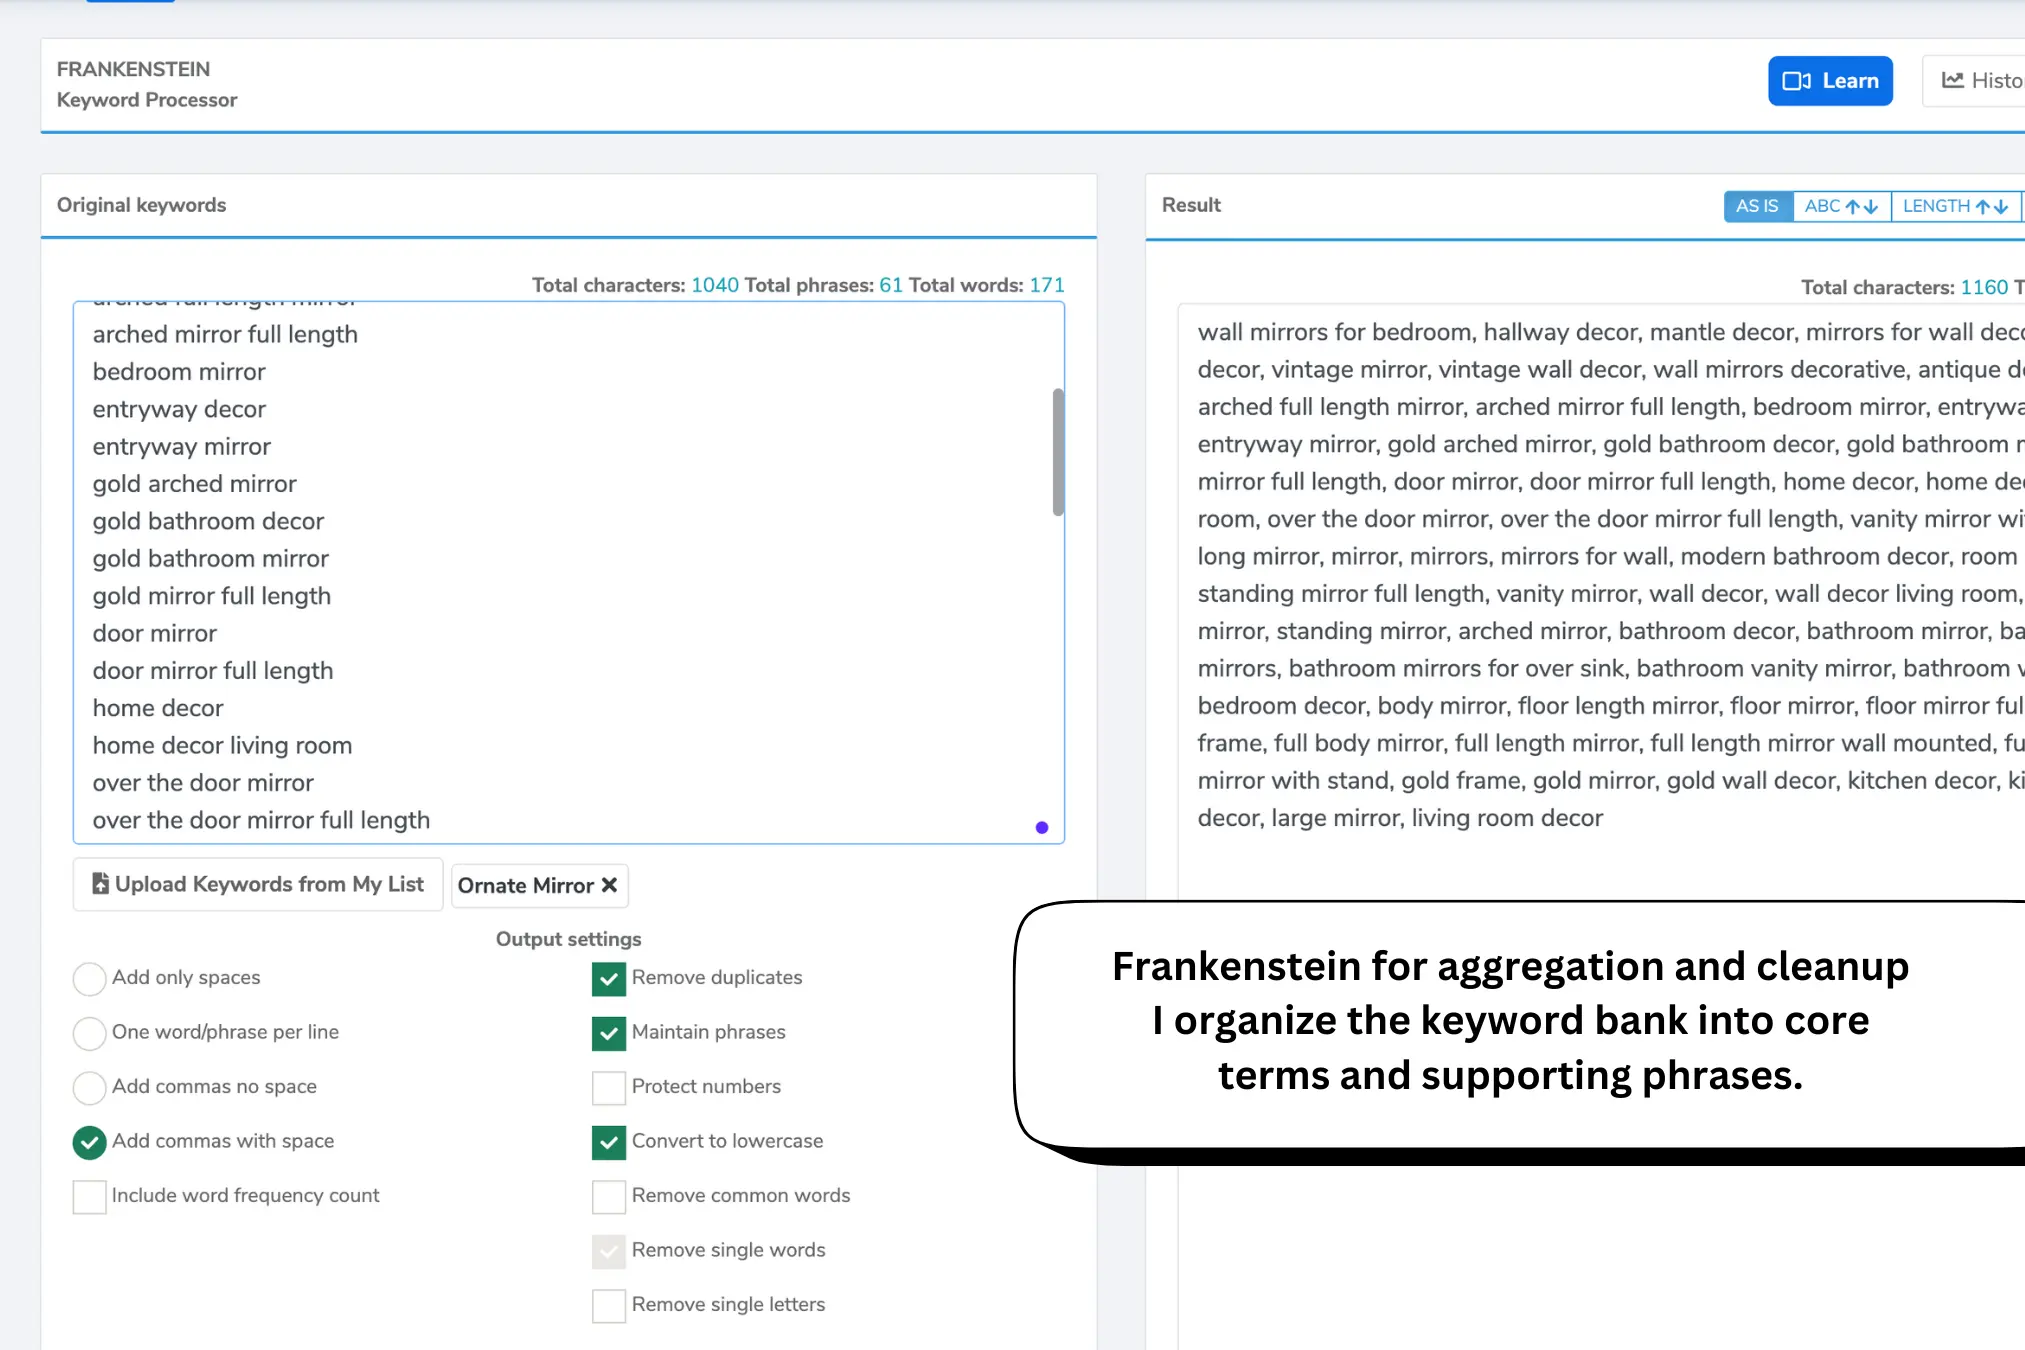
Task: Select Add commas with space option
Action: [89, 1142]
